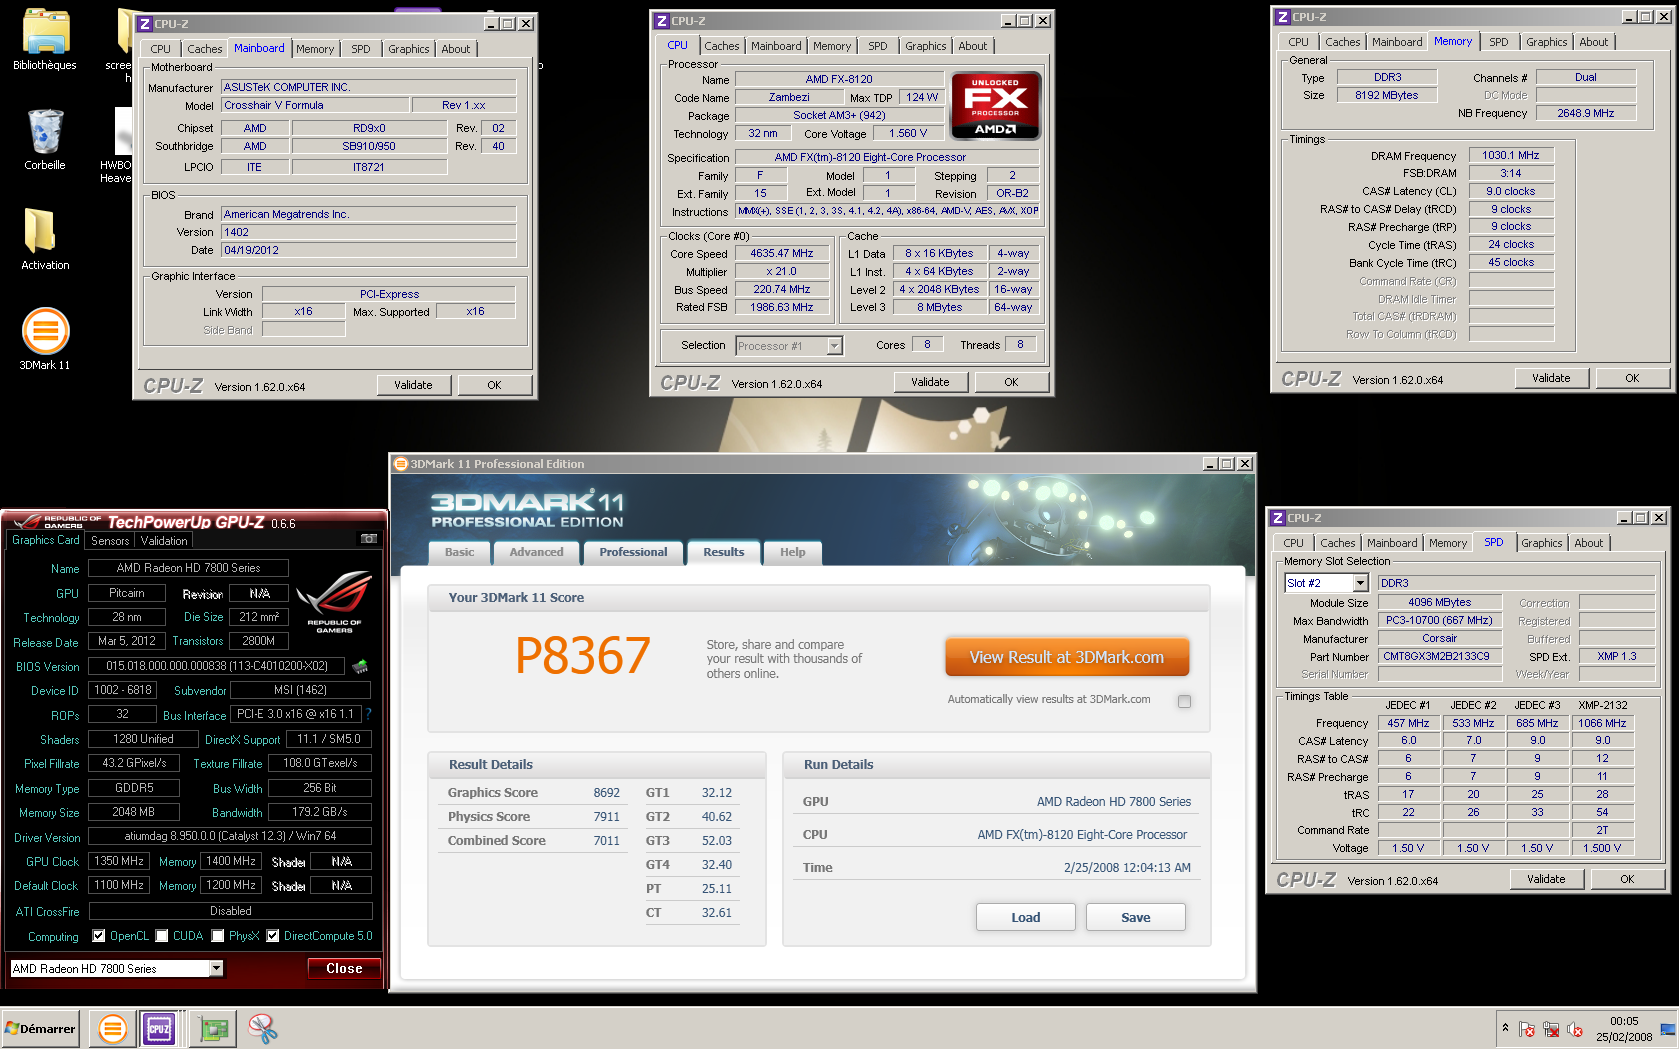1679x1049 pixels.
Task: Click the Bus Interface question mark icon
Action: 368,714
